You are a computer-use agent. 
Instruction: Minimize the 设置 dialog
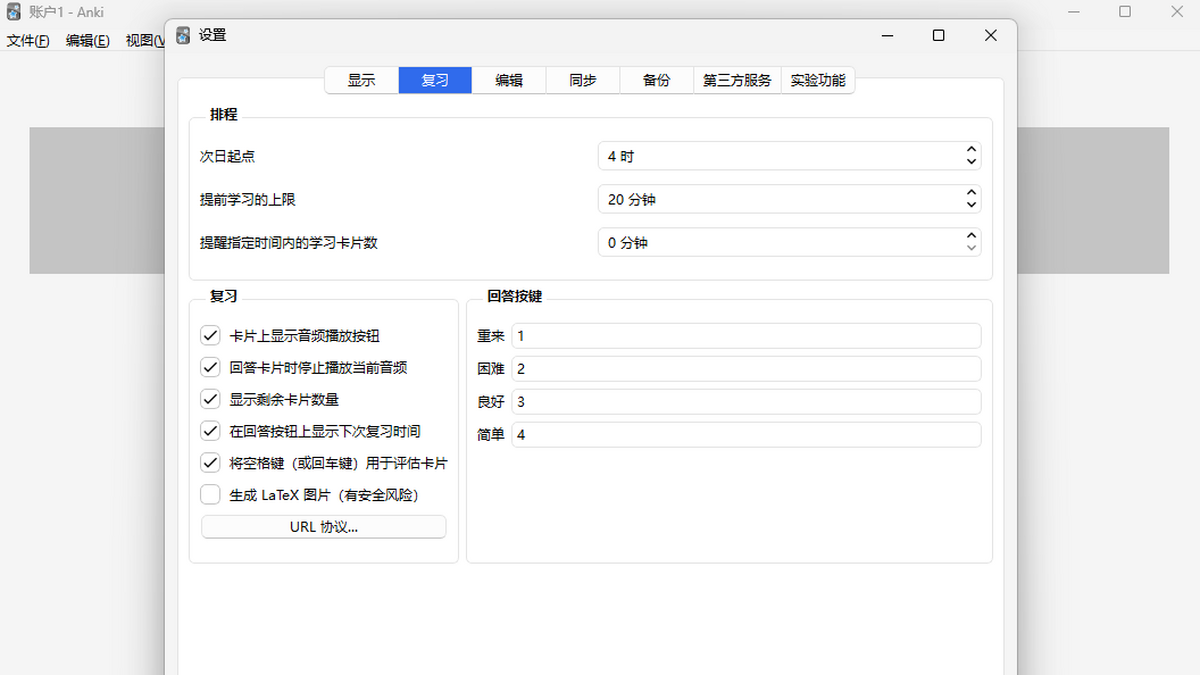887,35
